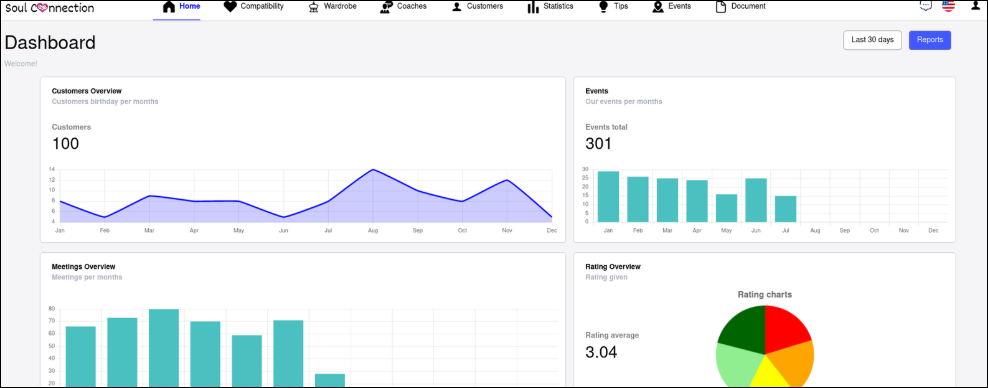Click the Aug peak on customers line chart
This screenshot has height=388, width=988.
tap(373, 169)
